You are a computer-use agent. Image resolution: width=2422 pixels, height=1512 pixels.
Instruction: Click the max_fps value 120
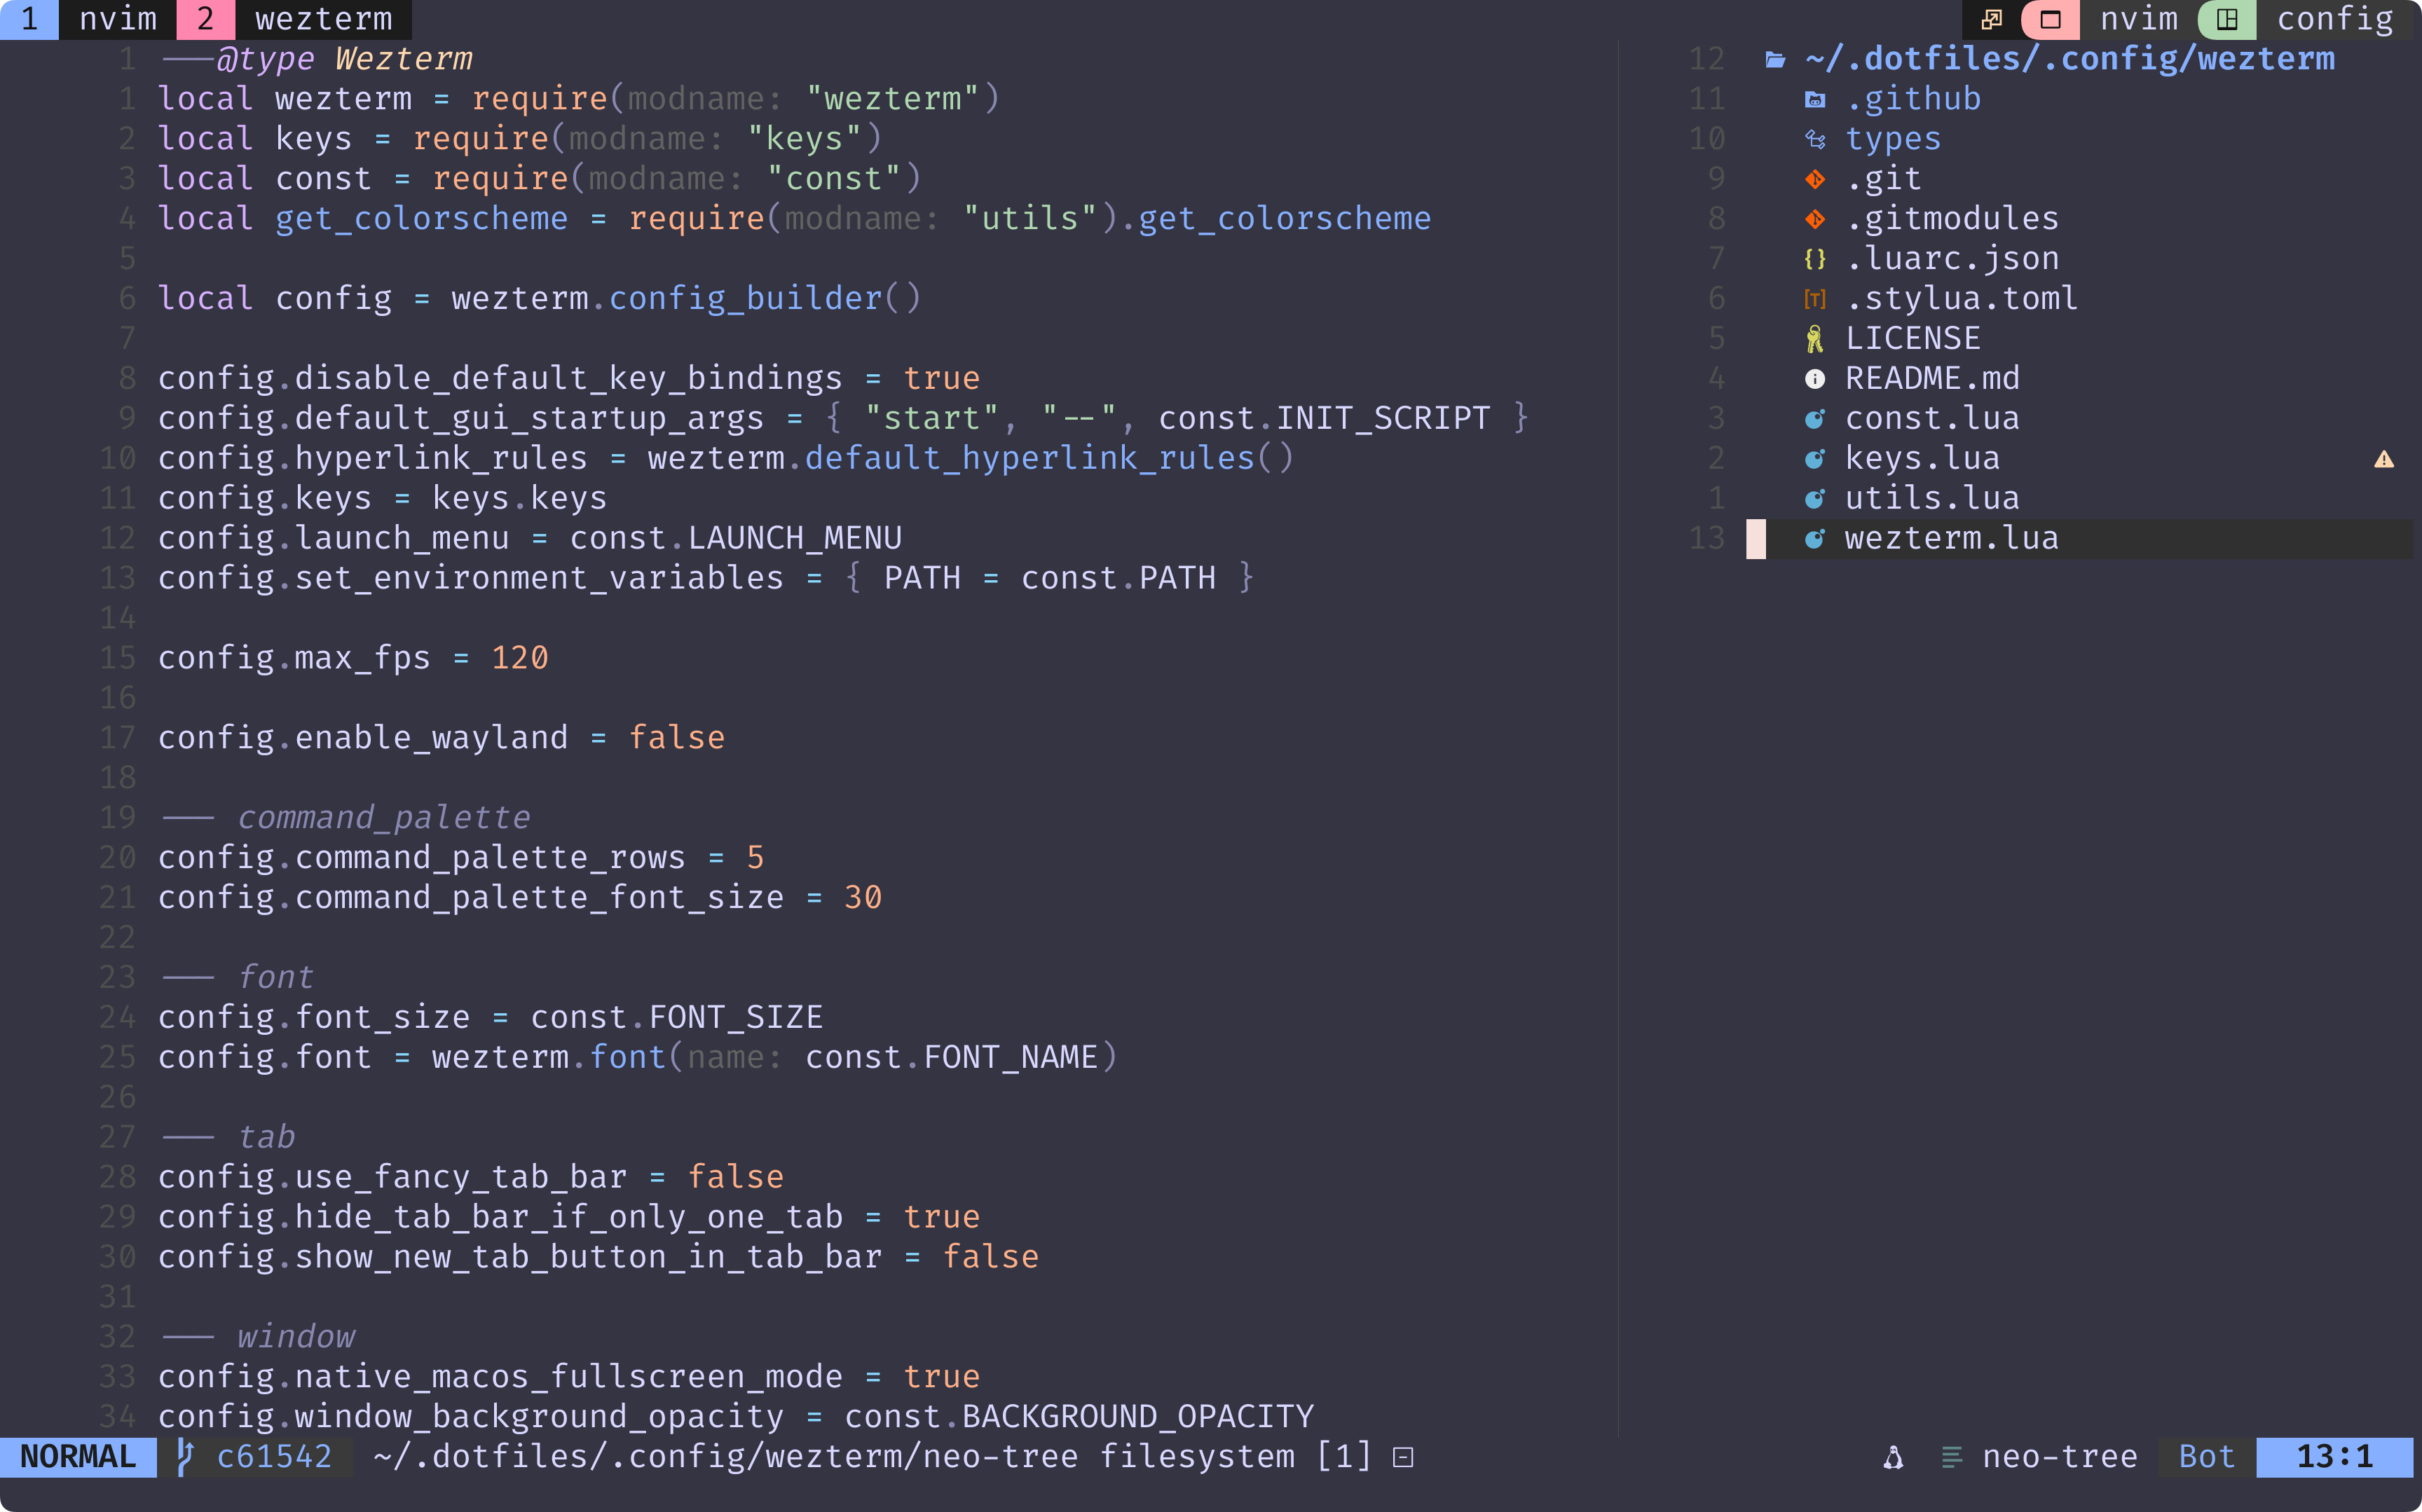[x=520, y=658]
